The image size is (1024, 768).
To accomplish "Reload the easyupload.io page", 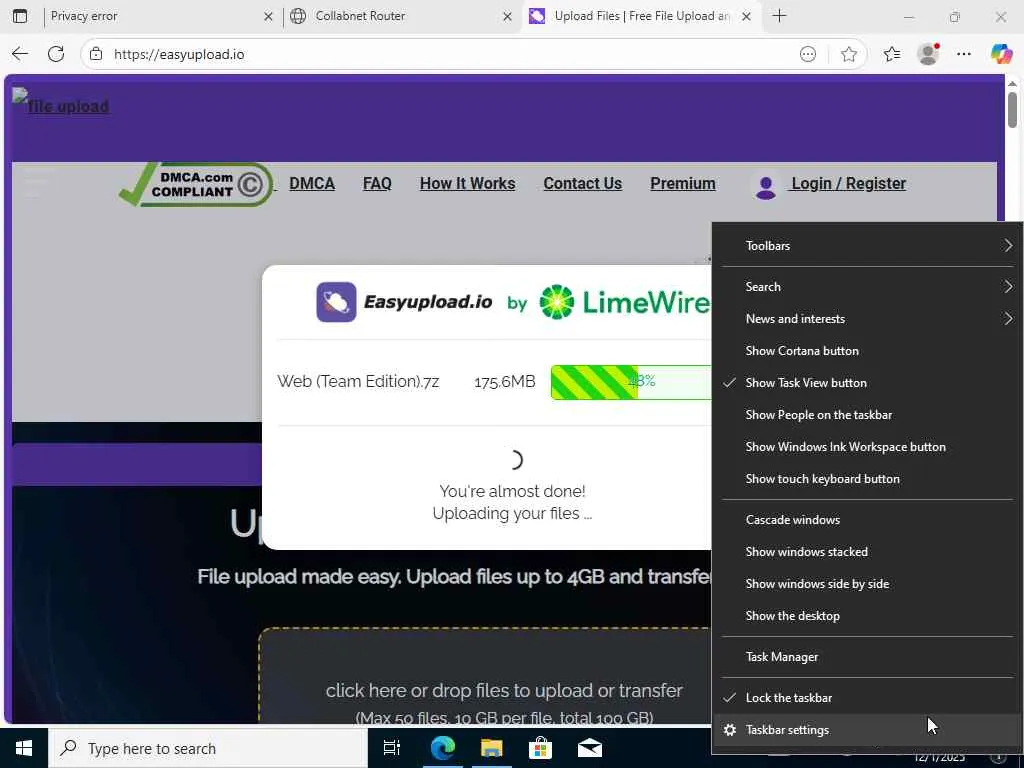I will [x=56, y=54].
